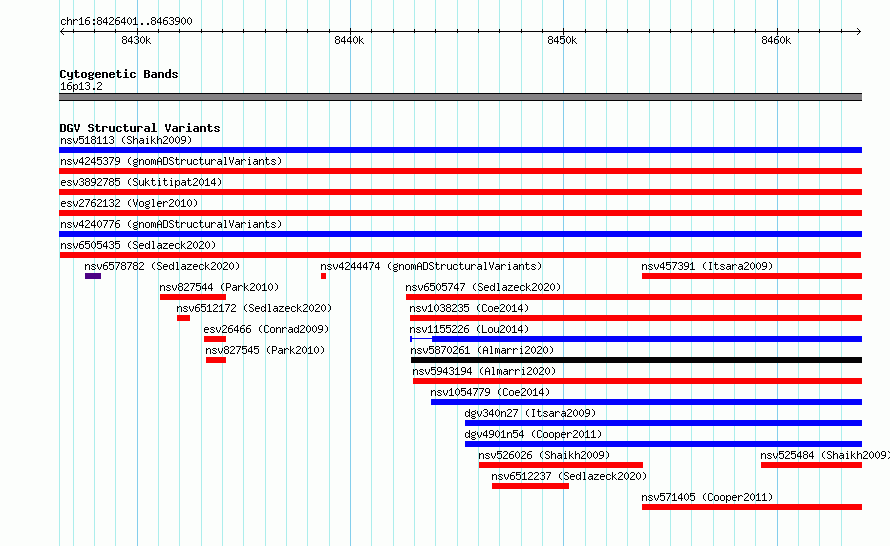The height and width of the screenshot is (546, 890).
Task: Open nsv6512172 (Sedlazeck2020) label
Action: coord(254,308)
